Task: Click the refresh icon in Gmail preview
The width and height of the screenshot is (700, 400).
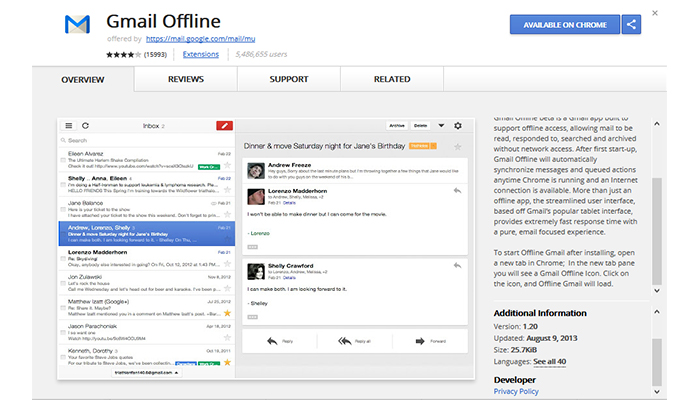Action: pyautogui.click(x=85, y=126)
